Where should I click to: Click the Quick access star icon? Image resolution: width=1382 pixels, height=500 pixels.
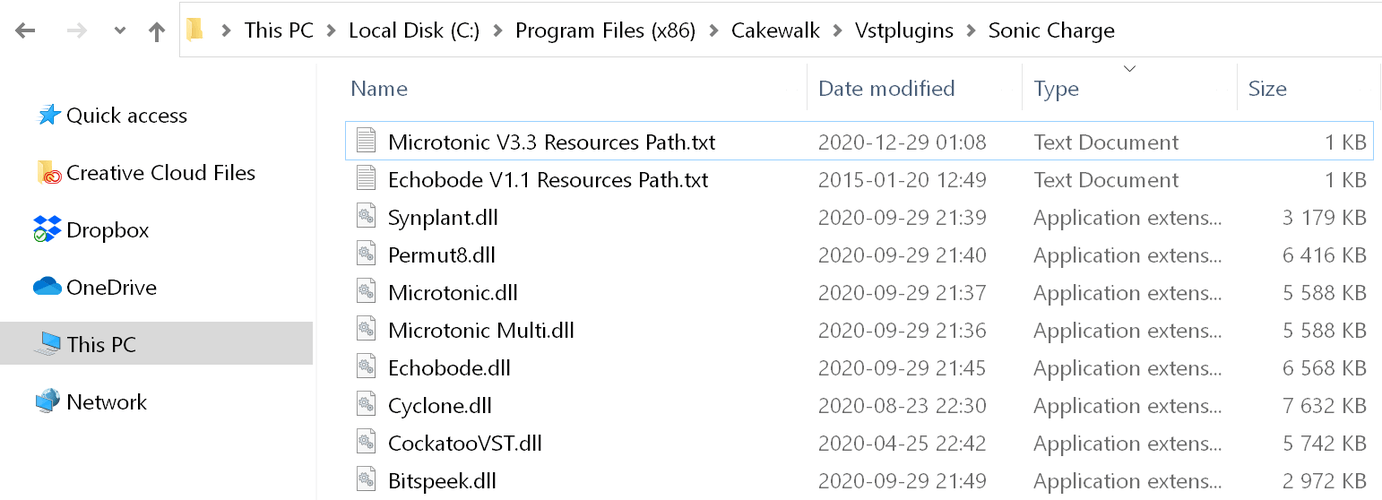pos(48,116)
